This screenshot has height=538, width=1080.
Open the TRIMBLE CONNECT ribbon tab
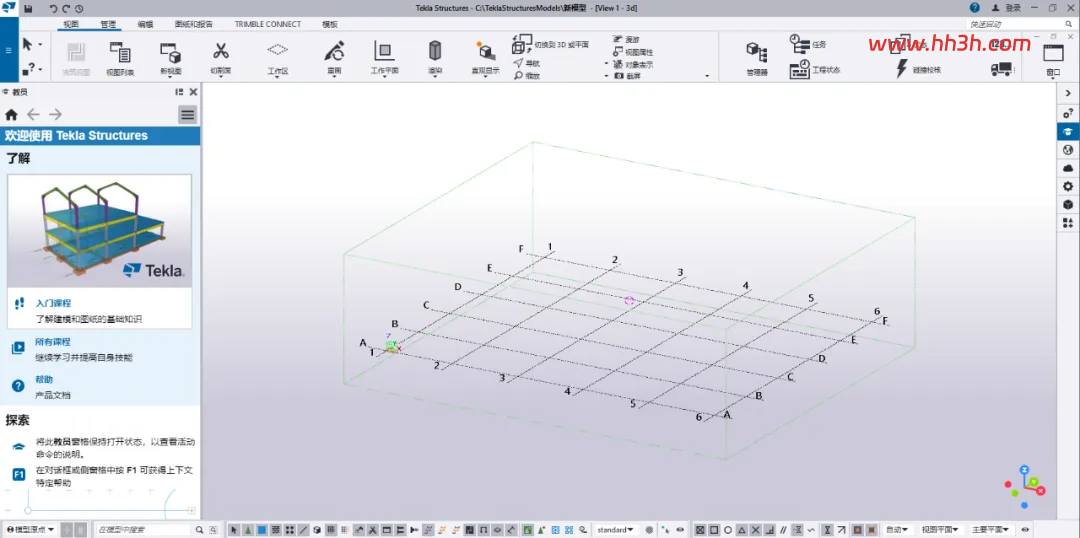coord(267,24)
